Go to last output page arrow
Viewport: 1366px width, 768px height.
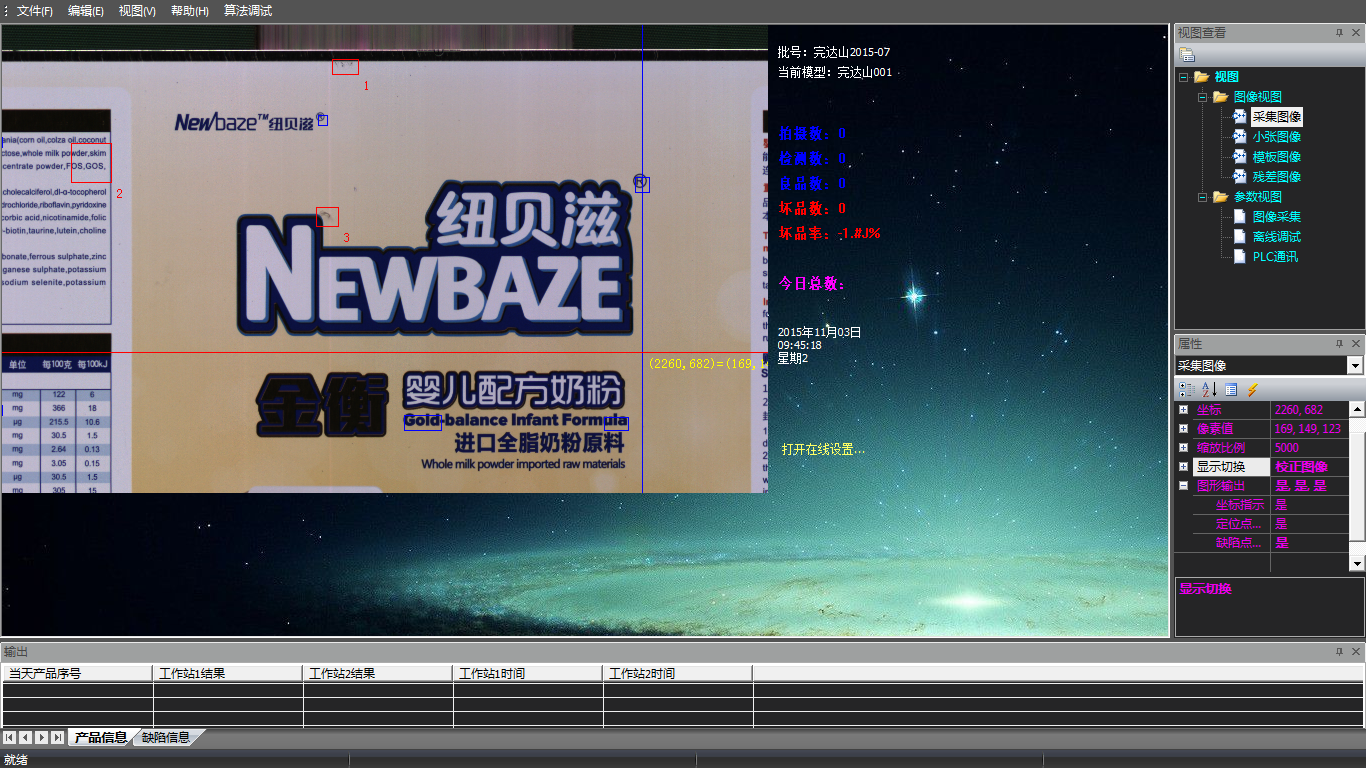click(58, 737)
